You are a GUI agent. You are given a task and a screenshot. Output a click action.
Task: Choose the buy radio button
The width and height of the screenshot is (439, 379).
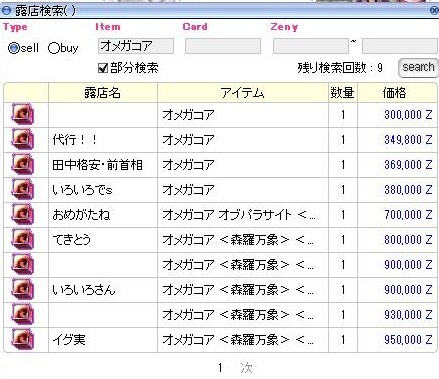pyautogui.click(x=53, y=48)
